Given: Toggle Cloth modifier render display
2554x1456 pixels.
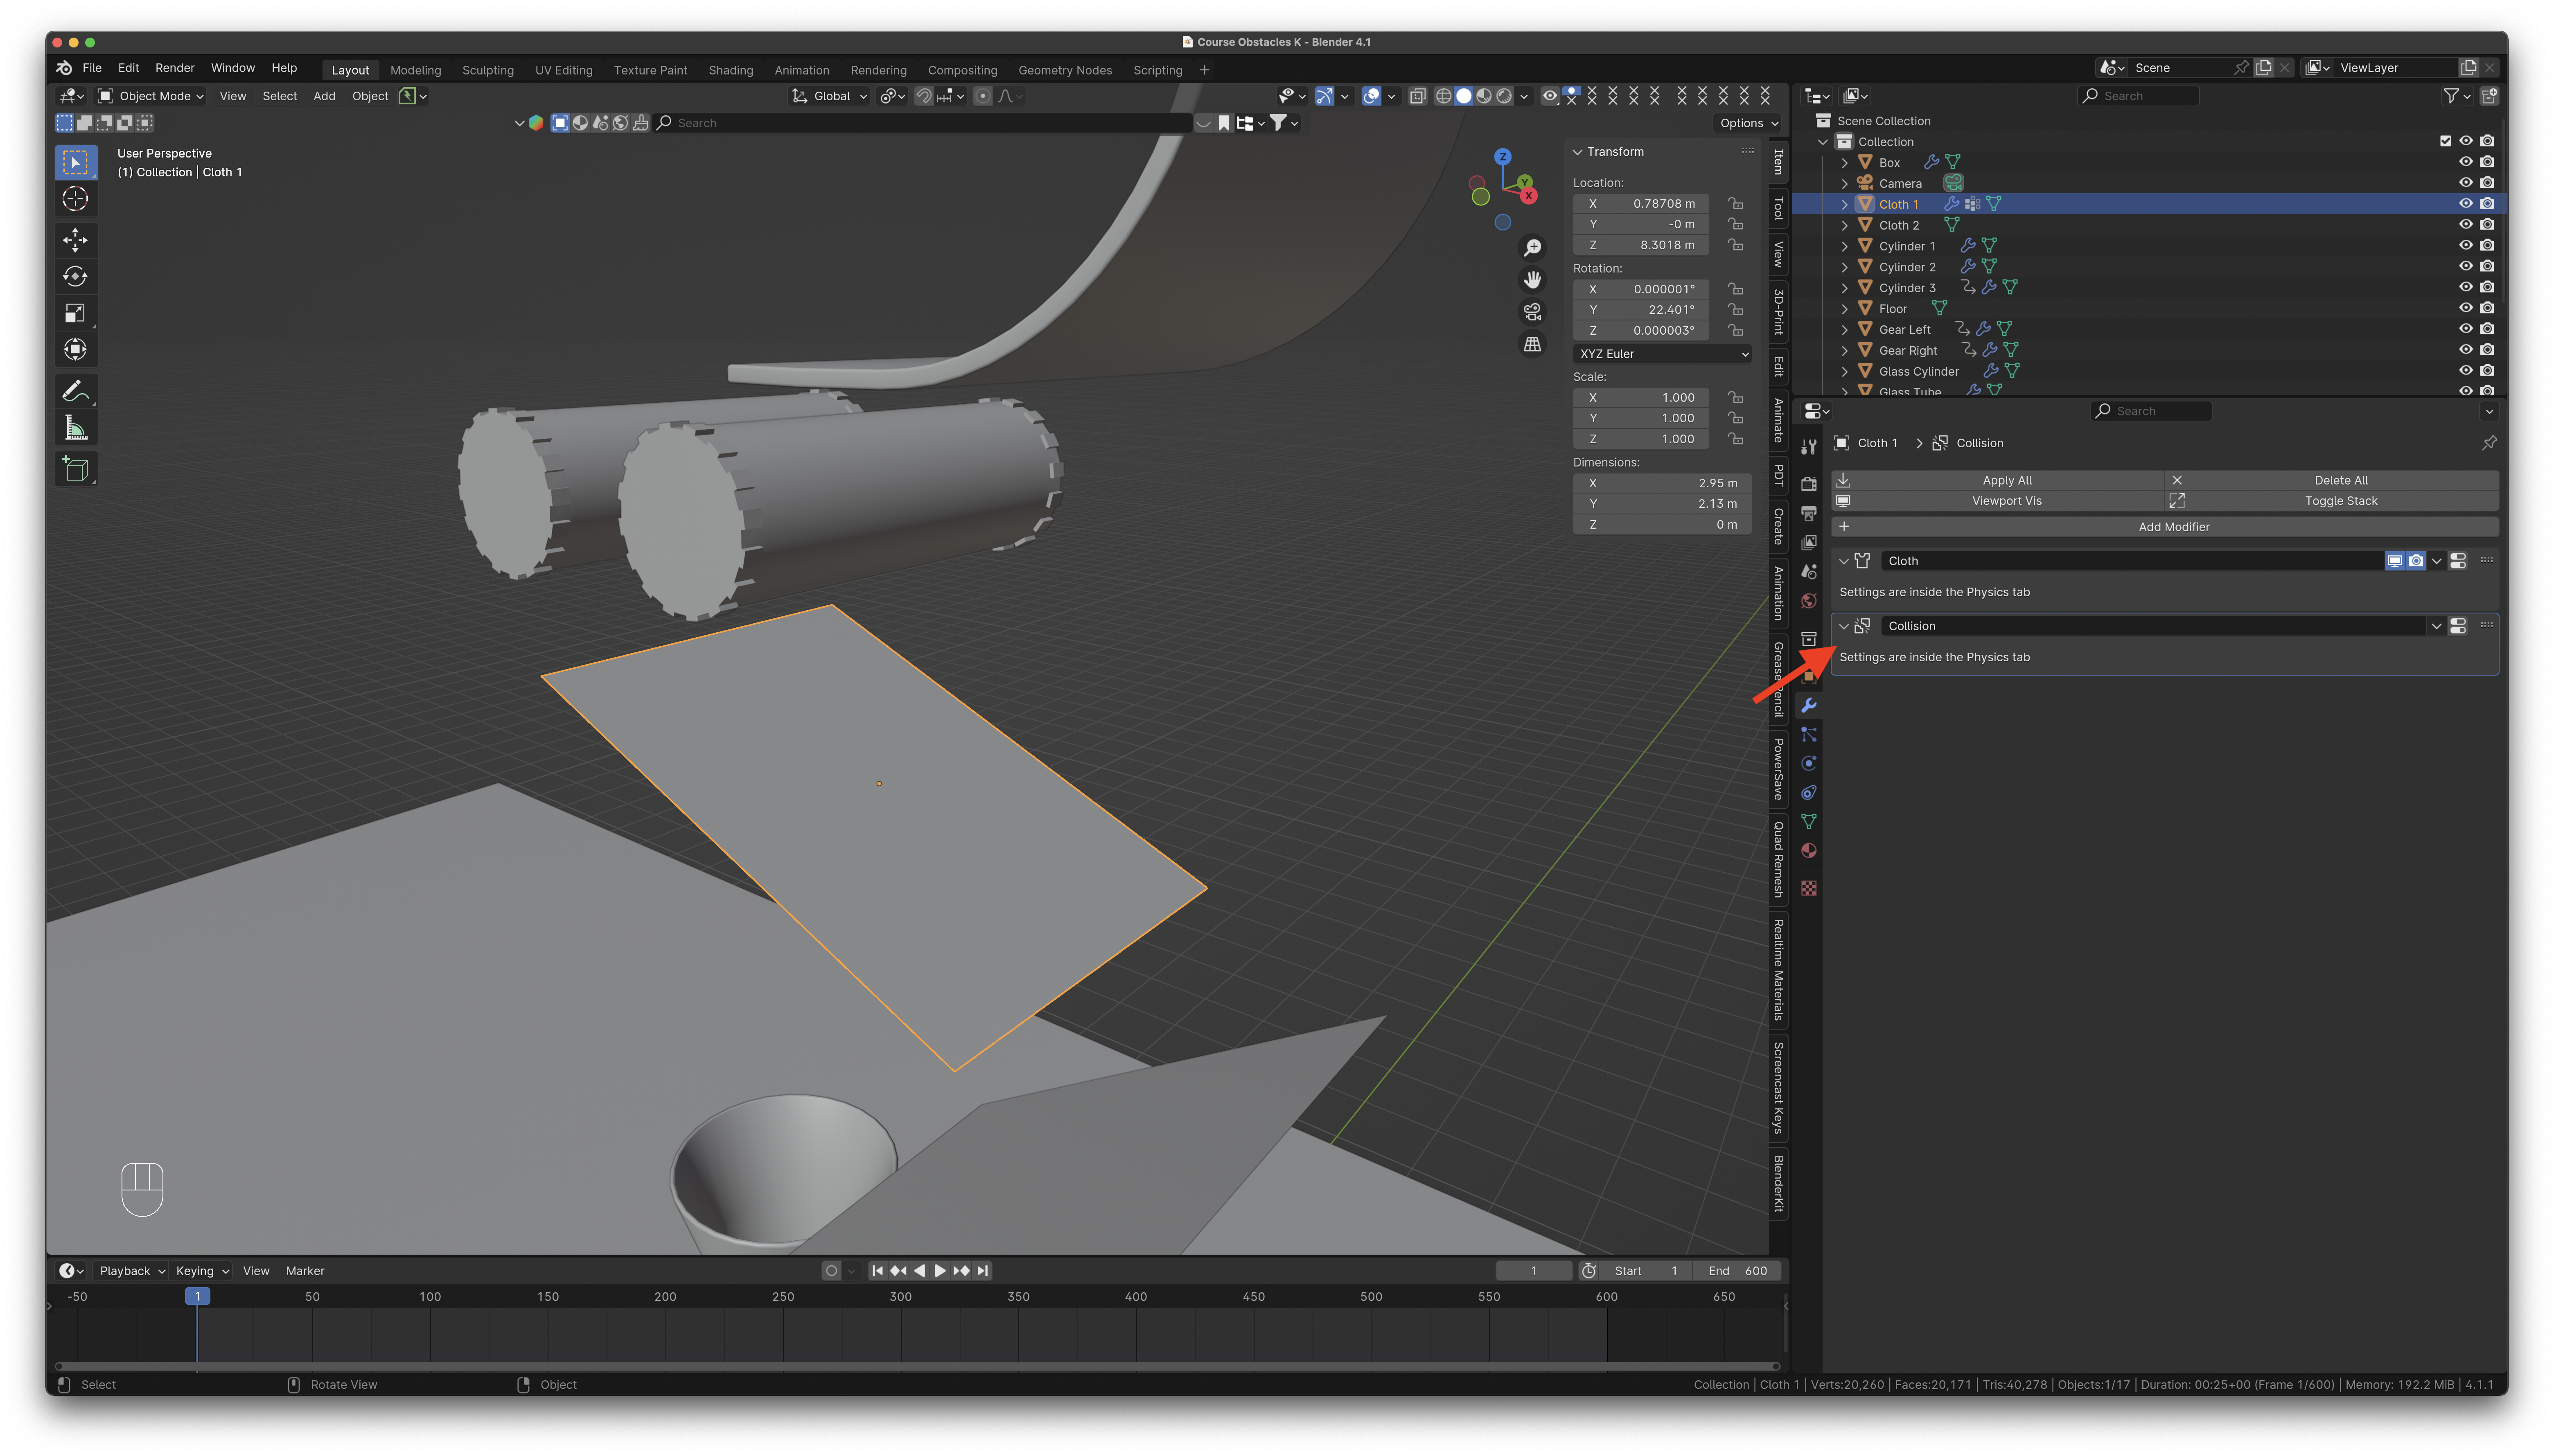Looking at the screenshot, I should pyautogui.click(x=2416, y=561).
